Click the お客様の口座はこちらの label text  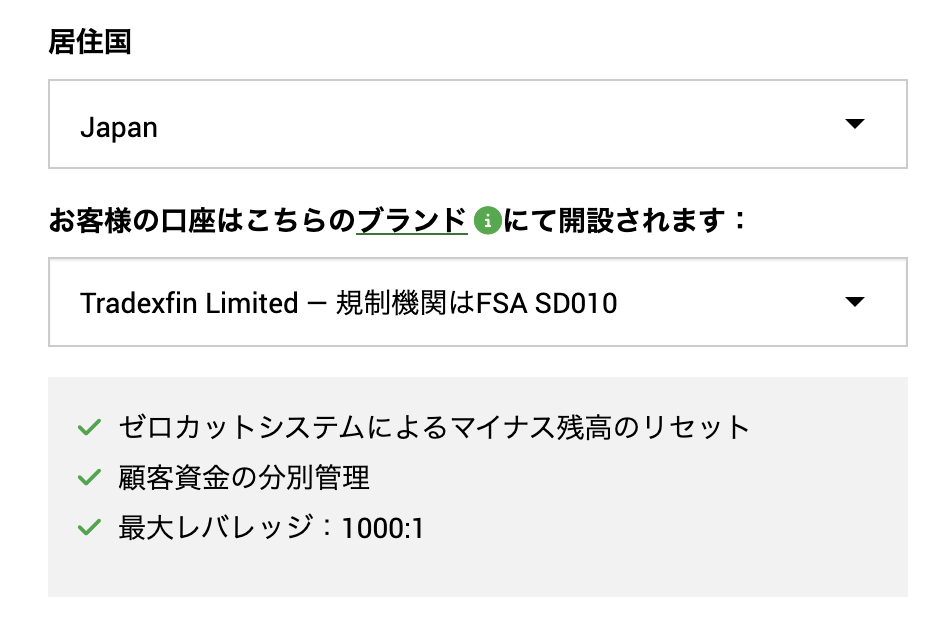coord(202,220)
